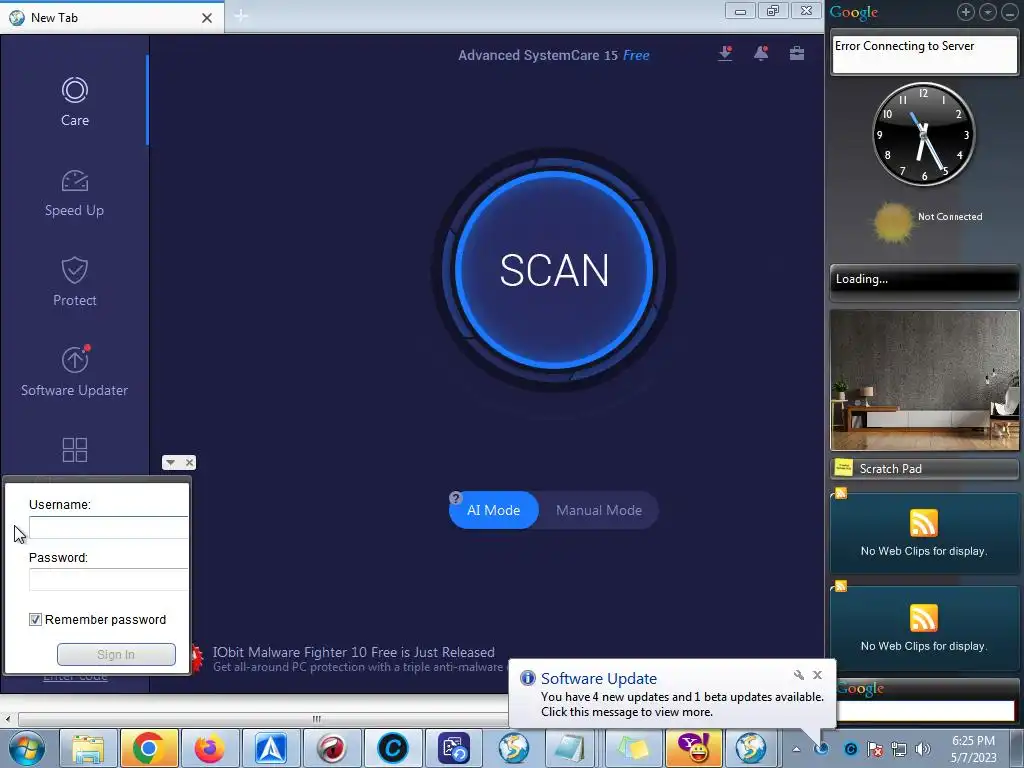
Task: Open the Windows Start menu
Action: (26, 748)
